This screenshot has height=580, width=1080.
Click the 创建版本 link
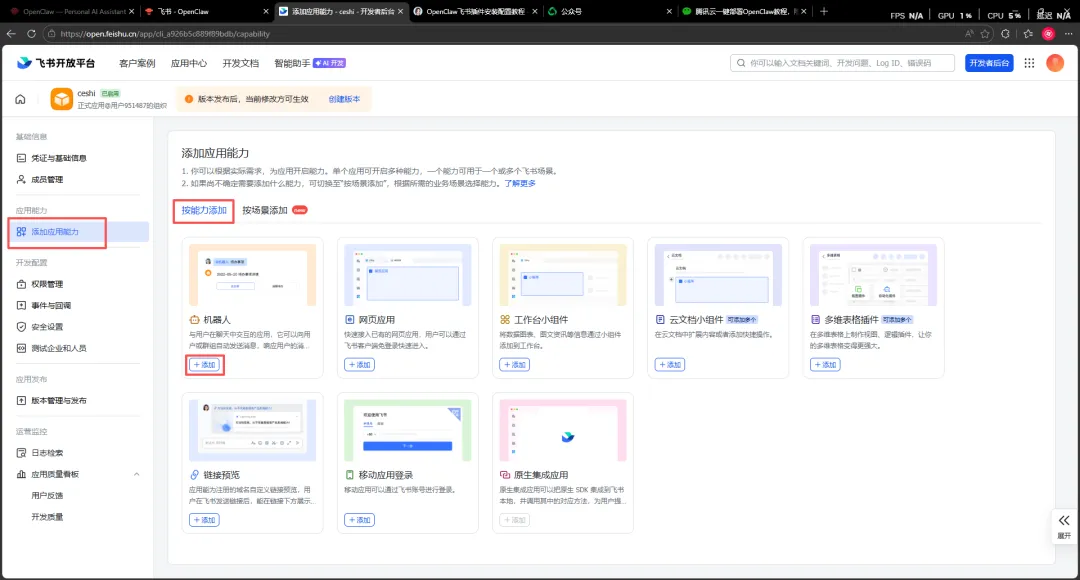click(x=344, y=99)
